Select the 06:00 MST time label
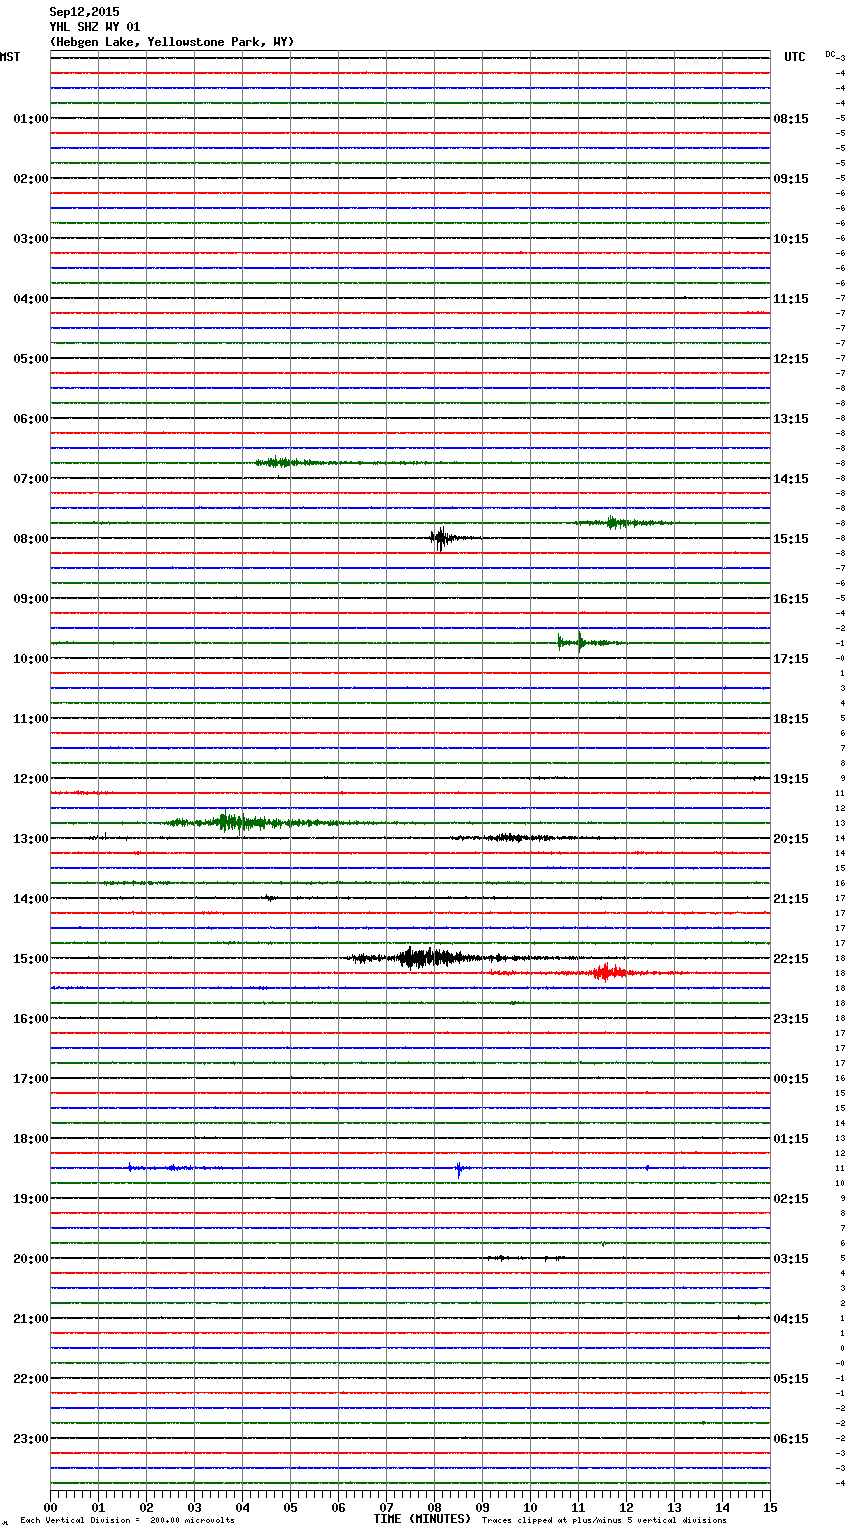 tap(31, 419)
